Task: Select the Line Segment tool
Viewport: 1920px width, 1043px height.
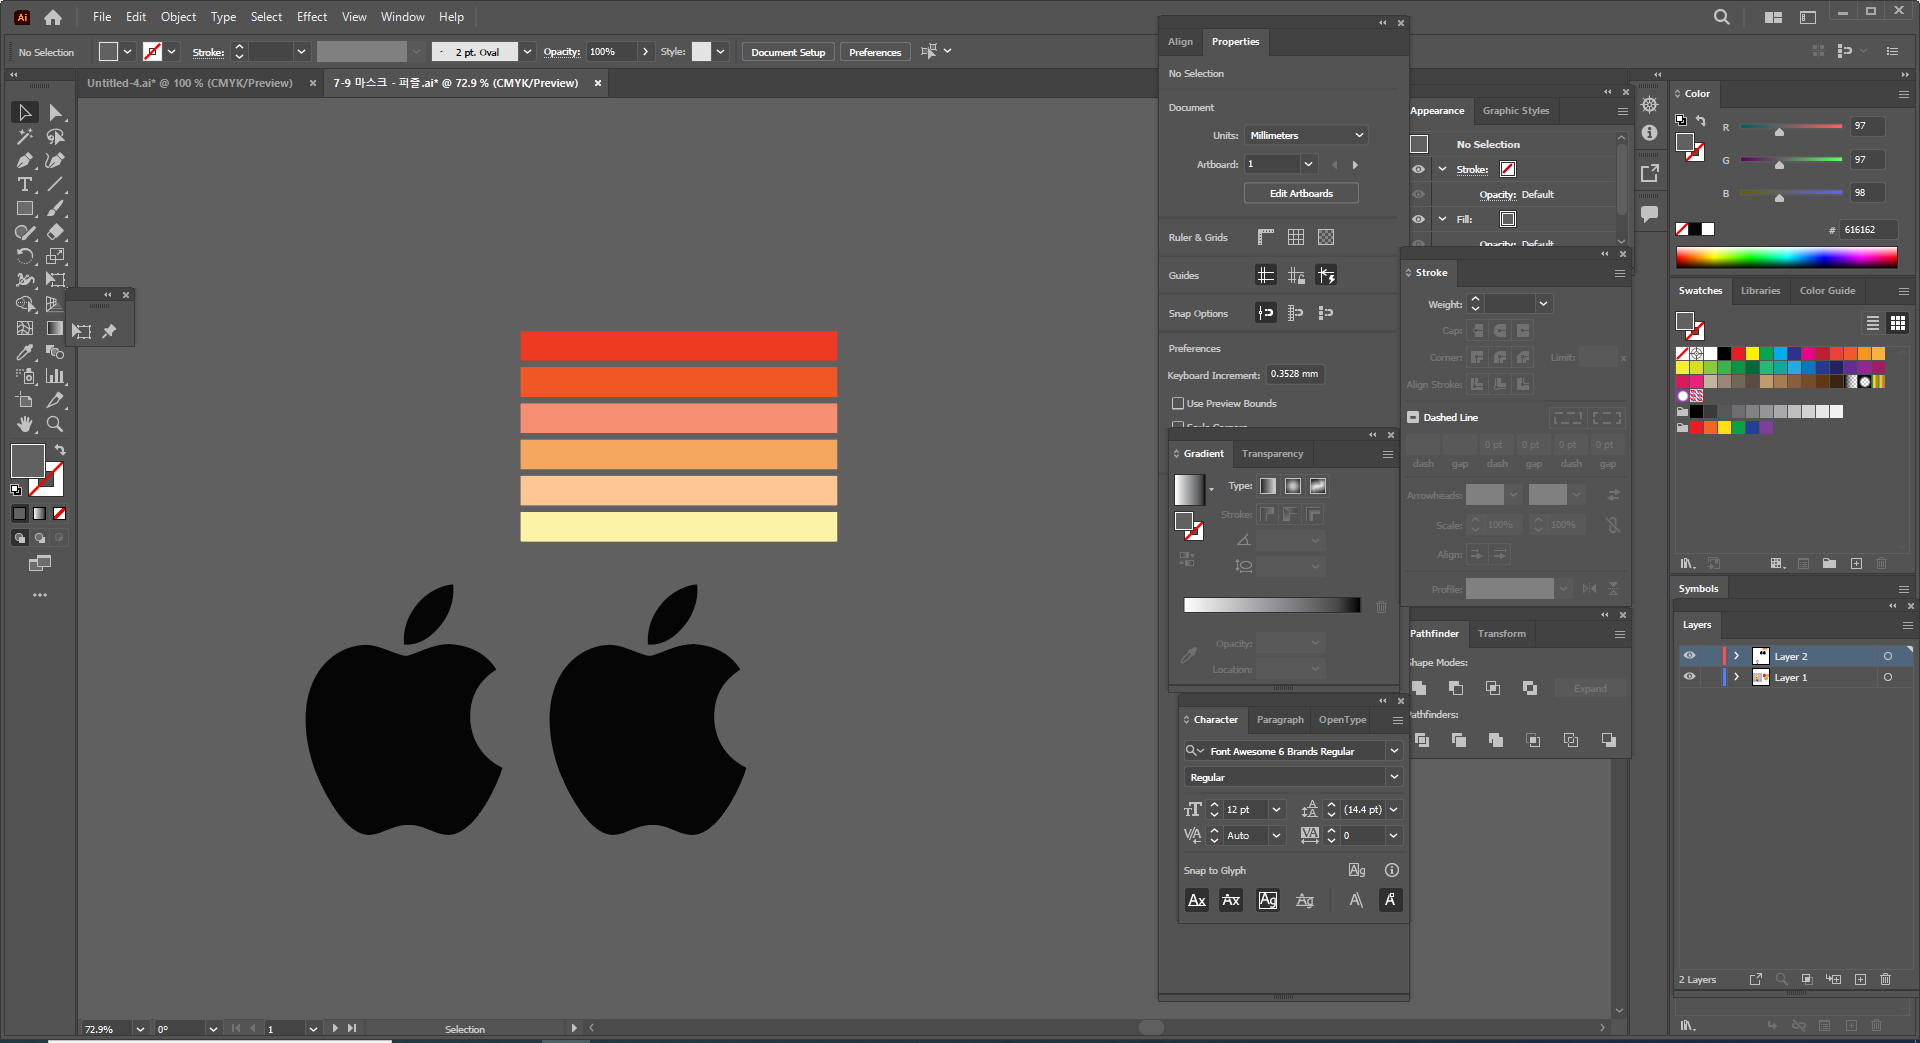Action: click(x=56, y=185)
